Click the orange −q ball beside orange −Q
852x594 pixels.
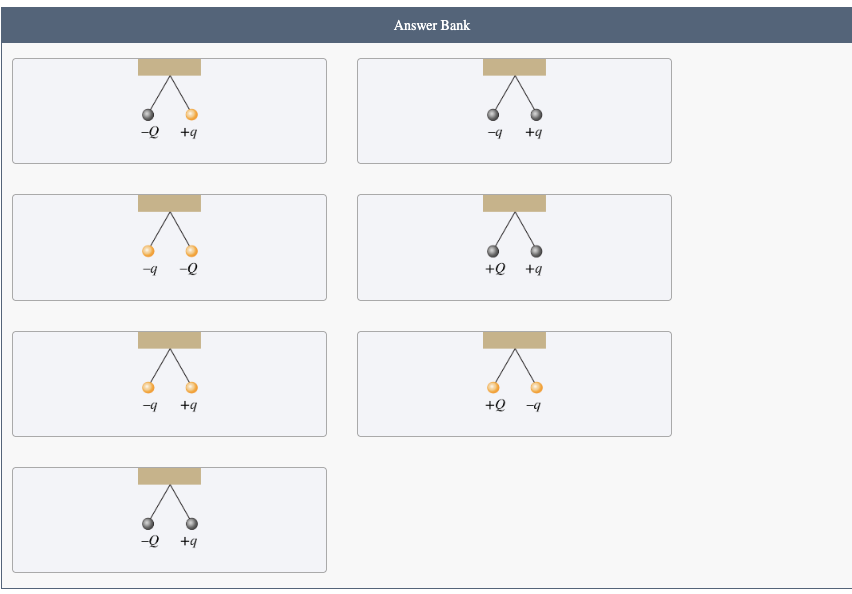(148, 251)
